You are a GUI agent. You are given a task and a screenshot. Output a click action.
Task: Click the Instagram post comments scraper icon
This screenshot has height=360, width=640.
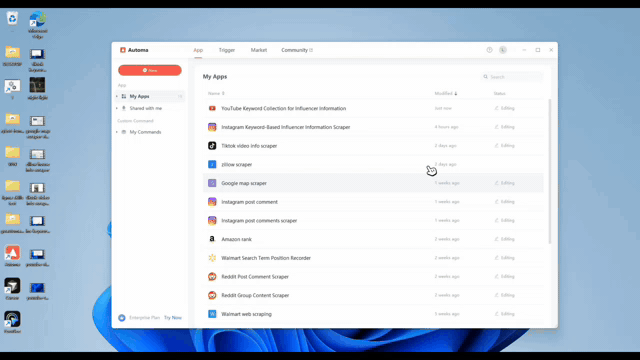tap(212, 220)
